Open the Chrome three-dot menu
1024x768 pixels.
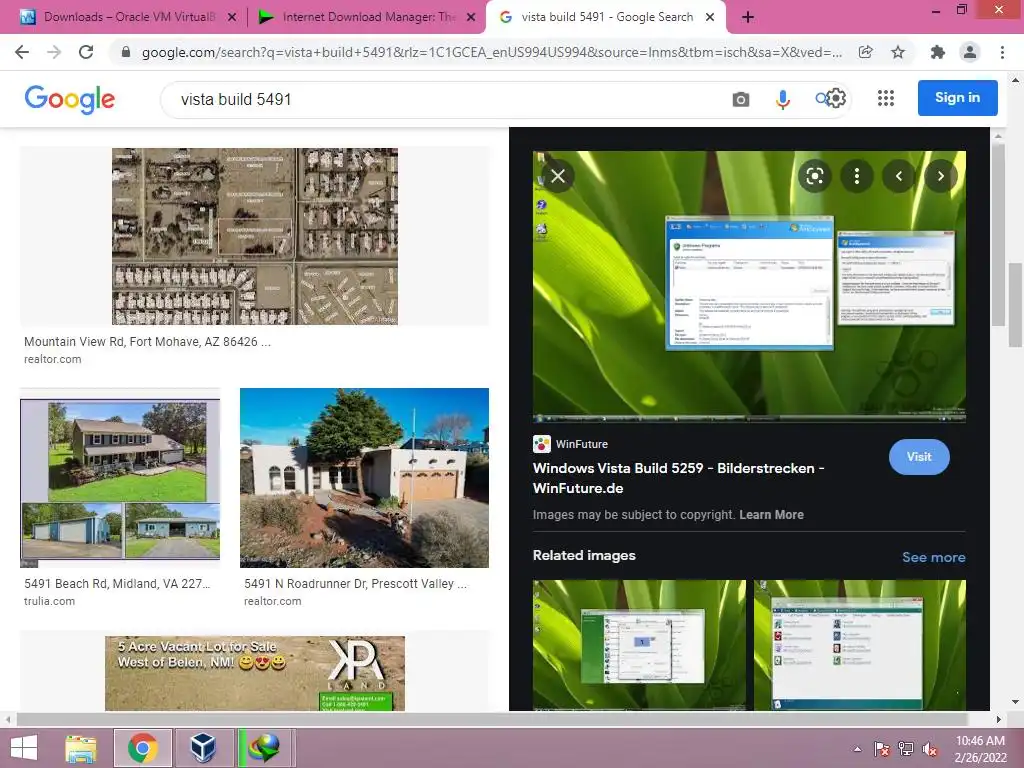[1002, 52]
